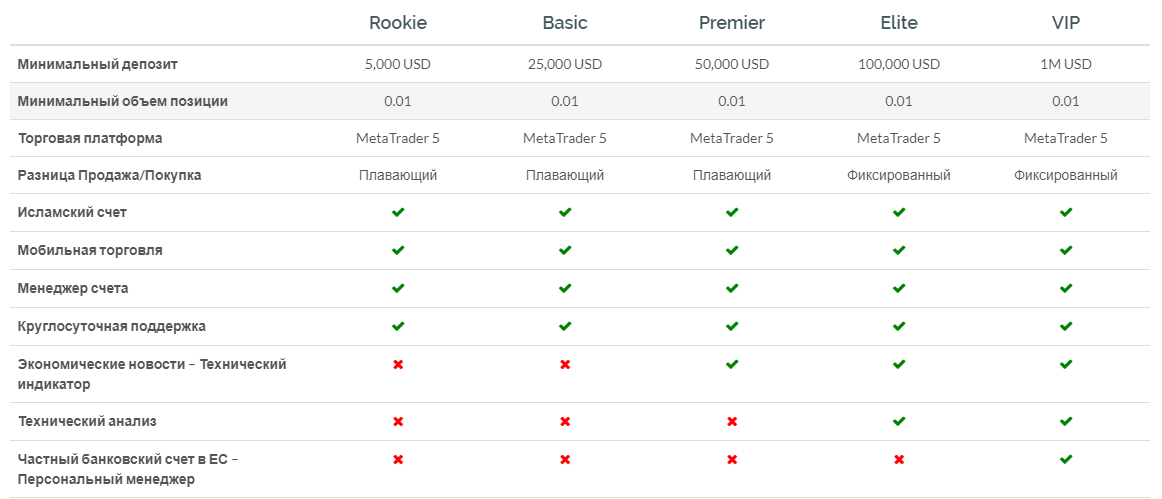
Task: Click the Premier checkmark for Экономические новости
Action: coord(732,364)
